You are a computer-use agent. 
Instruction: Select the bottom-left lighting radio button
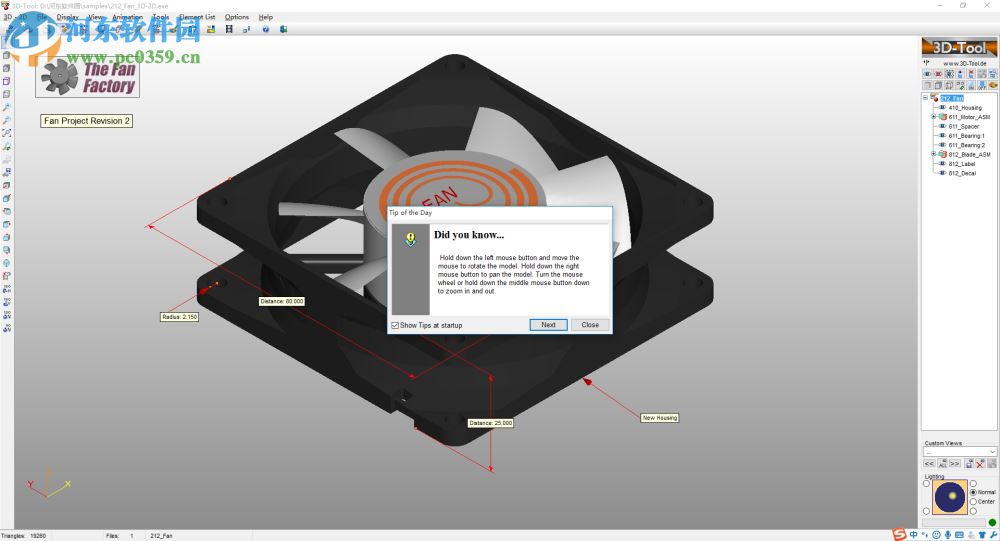tap(926, 511)
